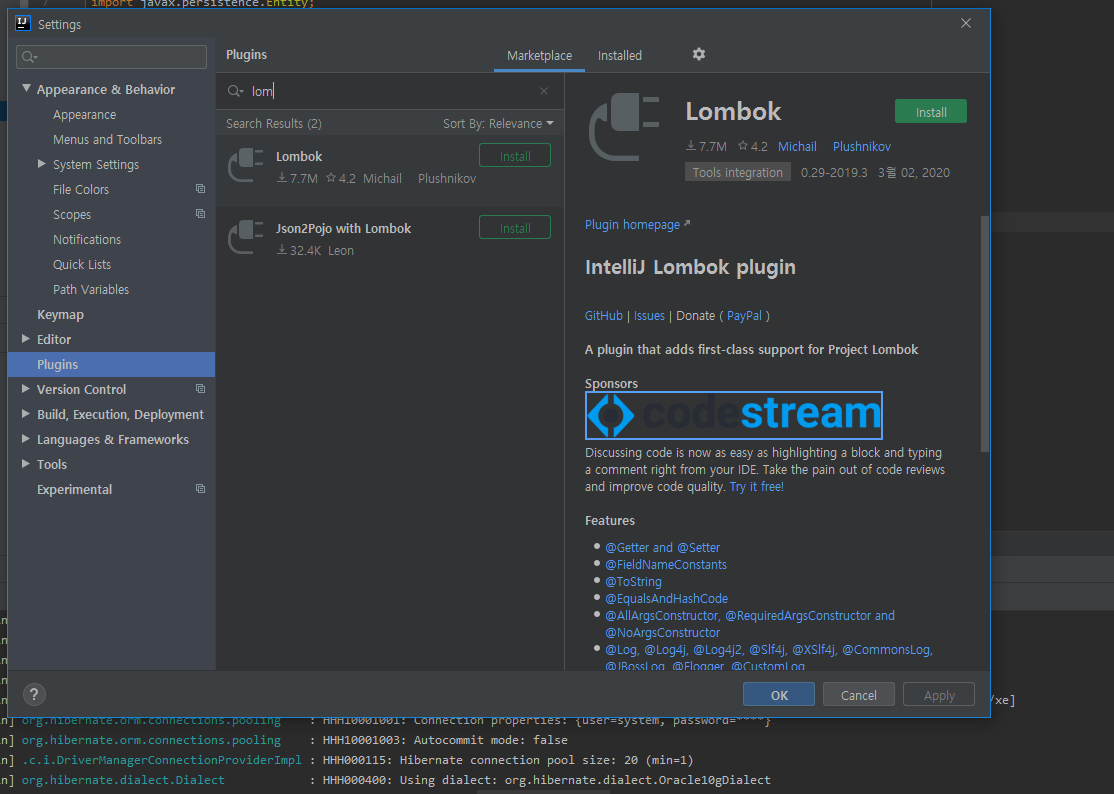Click the Plushnikov author link
This screenshot has height=794, width=1114.
[x=862, y=146]
